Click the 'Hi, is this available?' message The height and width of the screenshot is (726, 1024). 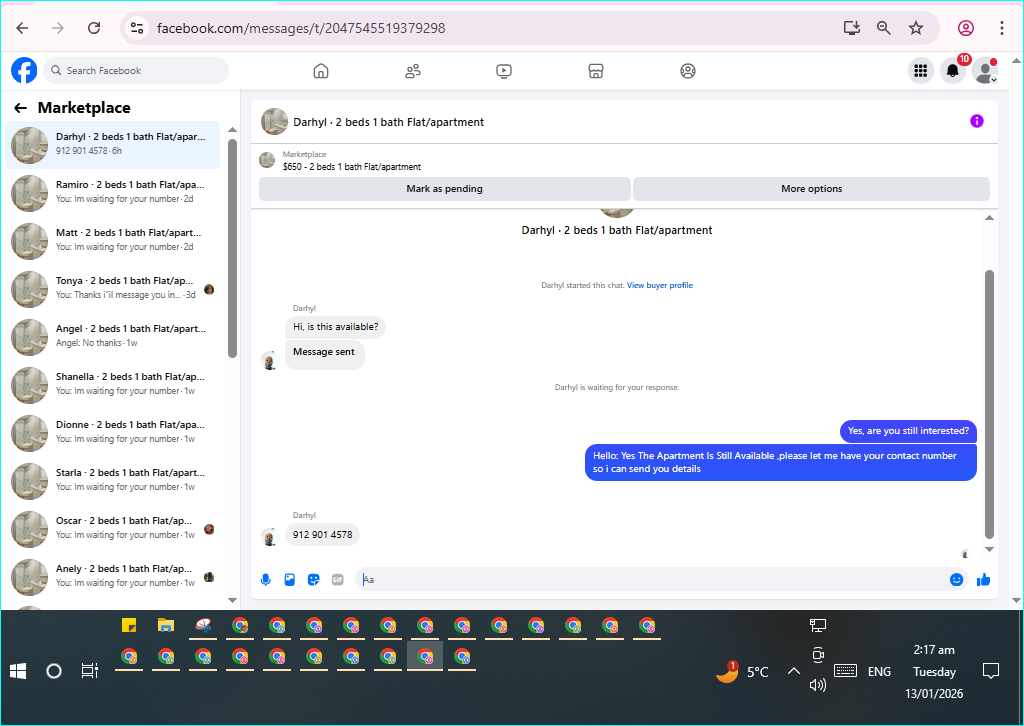pyautogui.click(x=335, y=327)
